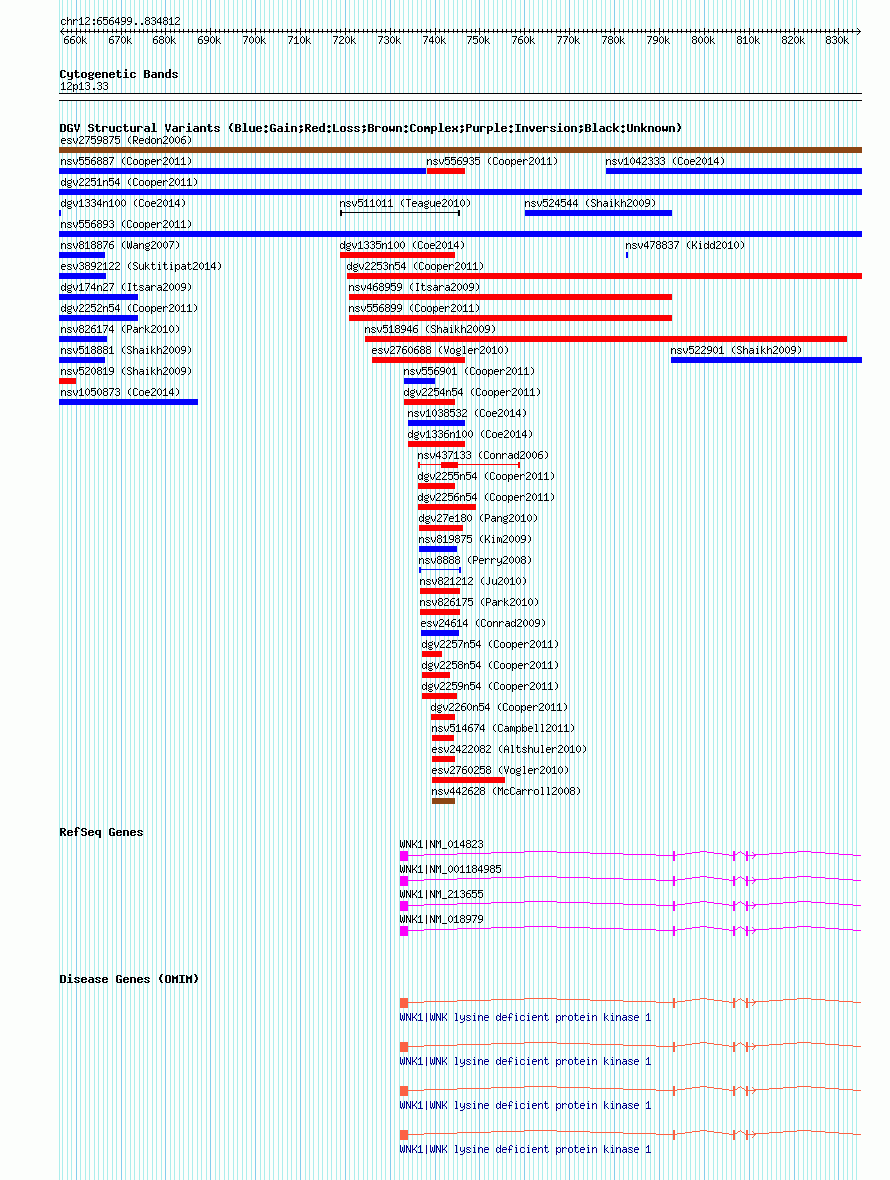Open dgv1335n100 (Coe2014) label
The height and width of the screenshot is (1180, 890).
click(402, 246)
